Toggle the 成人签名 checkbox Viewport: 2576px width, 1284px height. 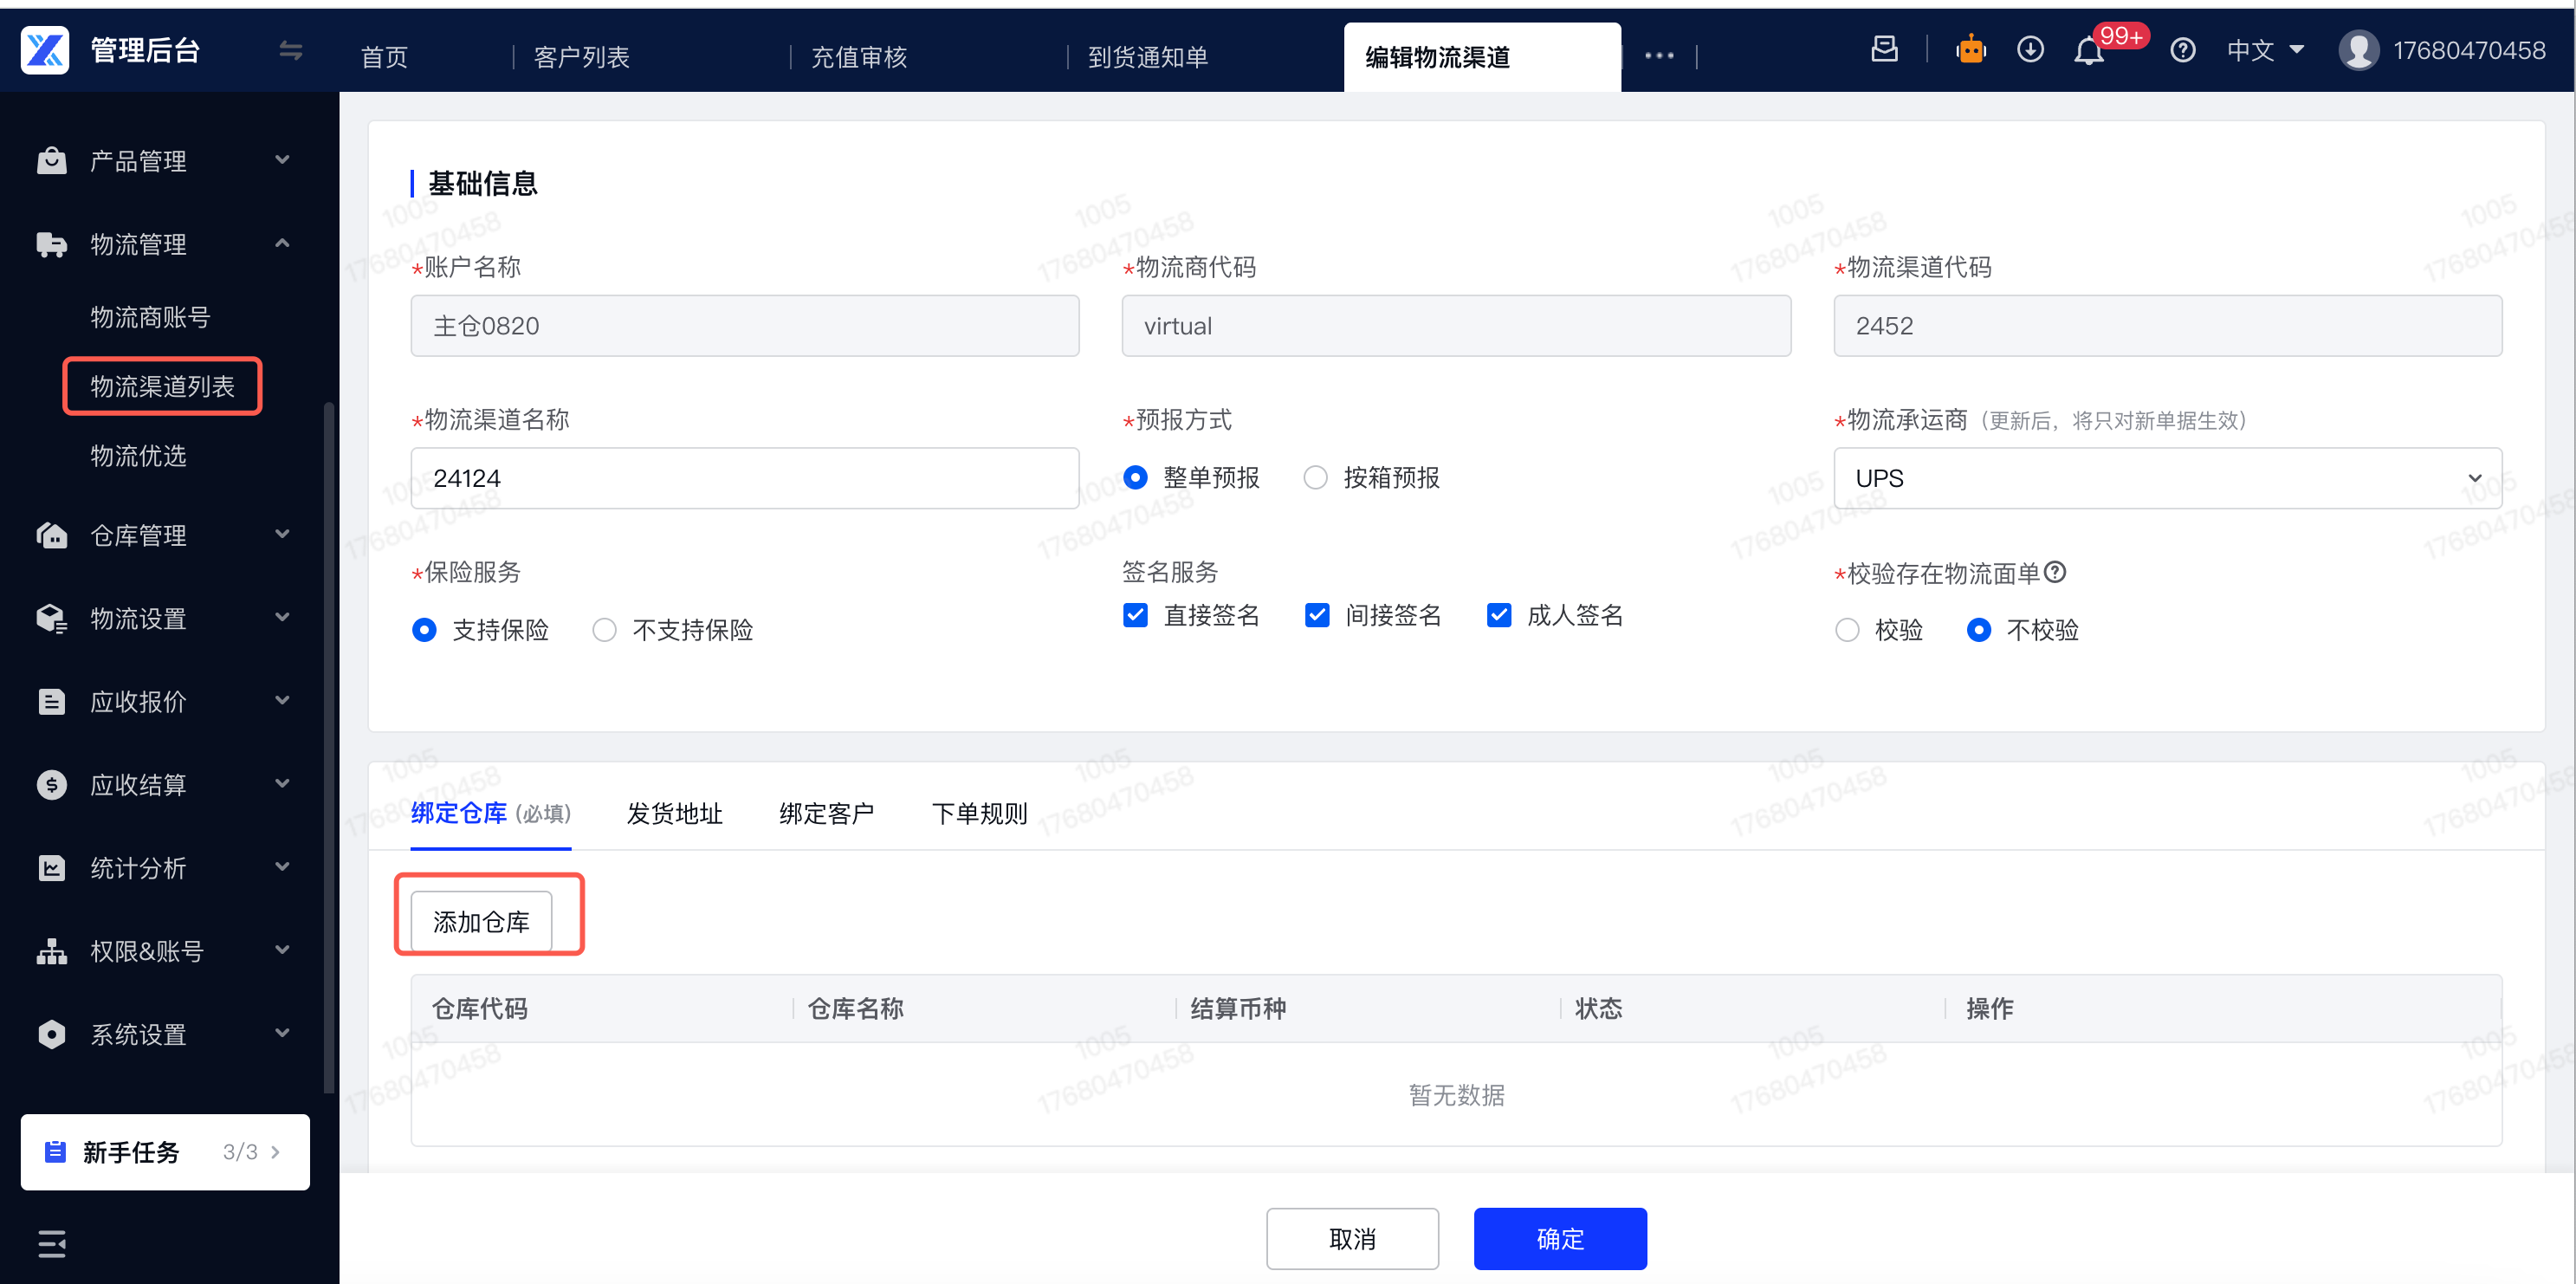[x=1499, y=615]
